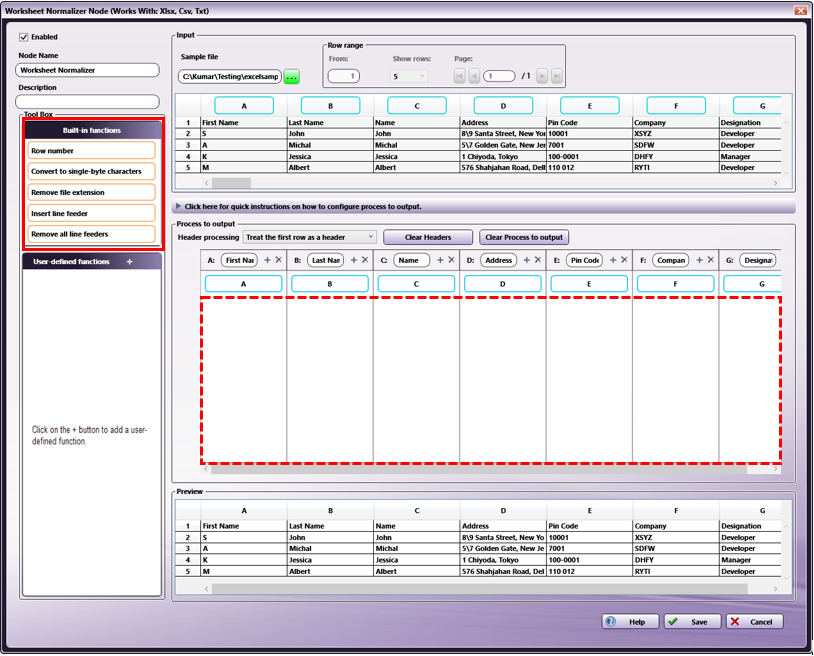Click the Row range From field
The image size is (814, 656).
coord(344,76)
